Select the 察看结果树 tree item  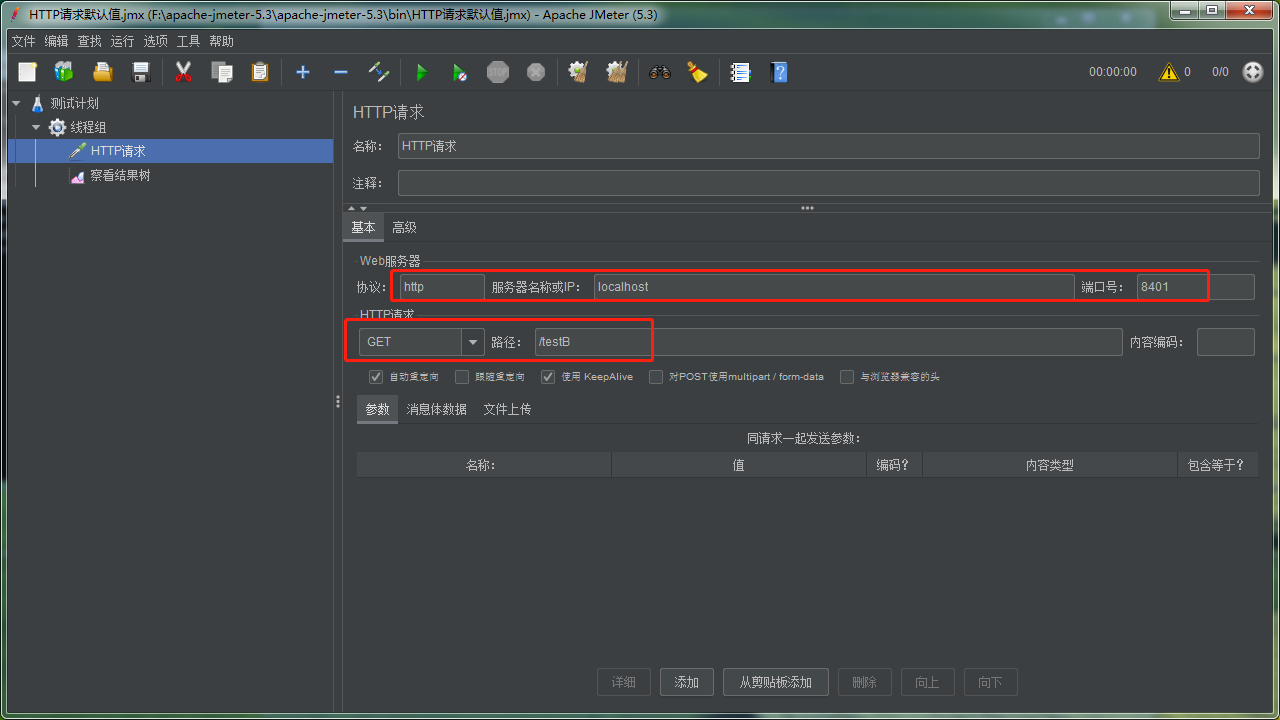click(x=120, y=175)
